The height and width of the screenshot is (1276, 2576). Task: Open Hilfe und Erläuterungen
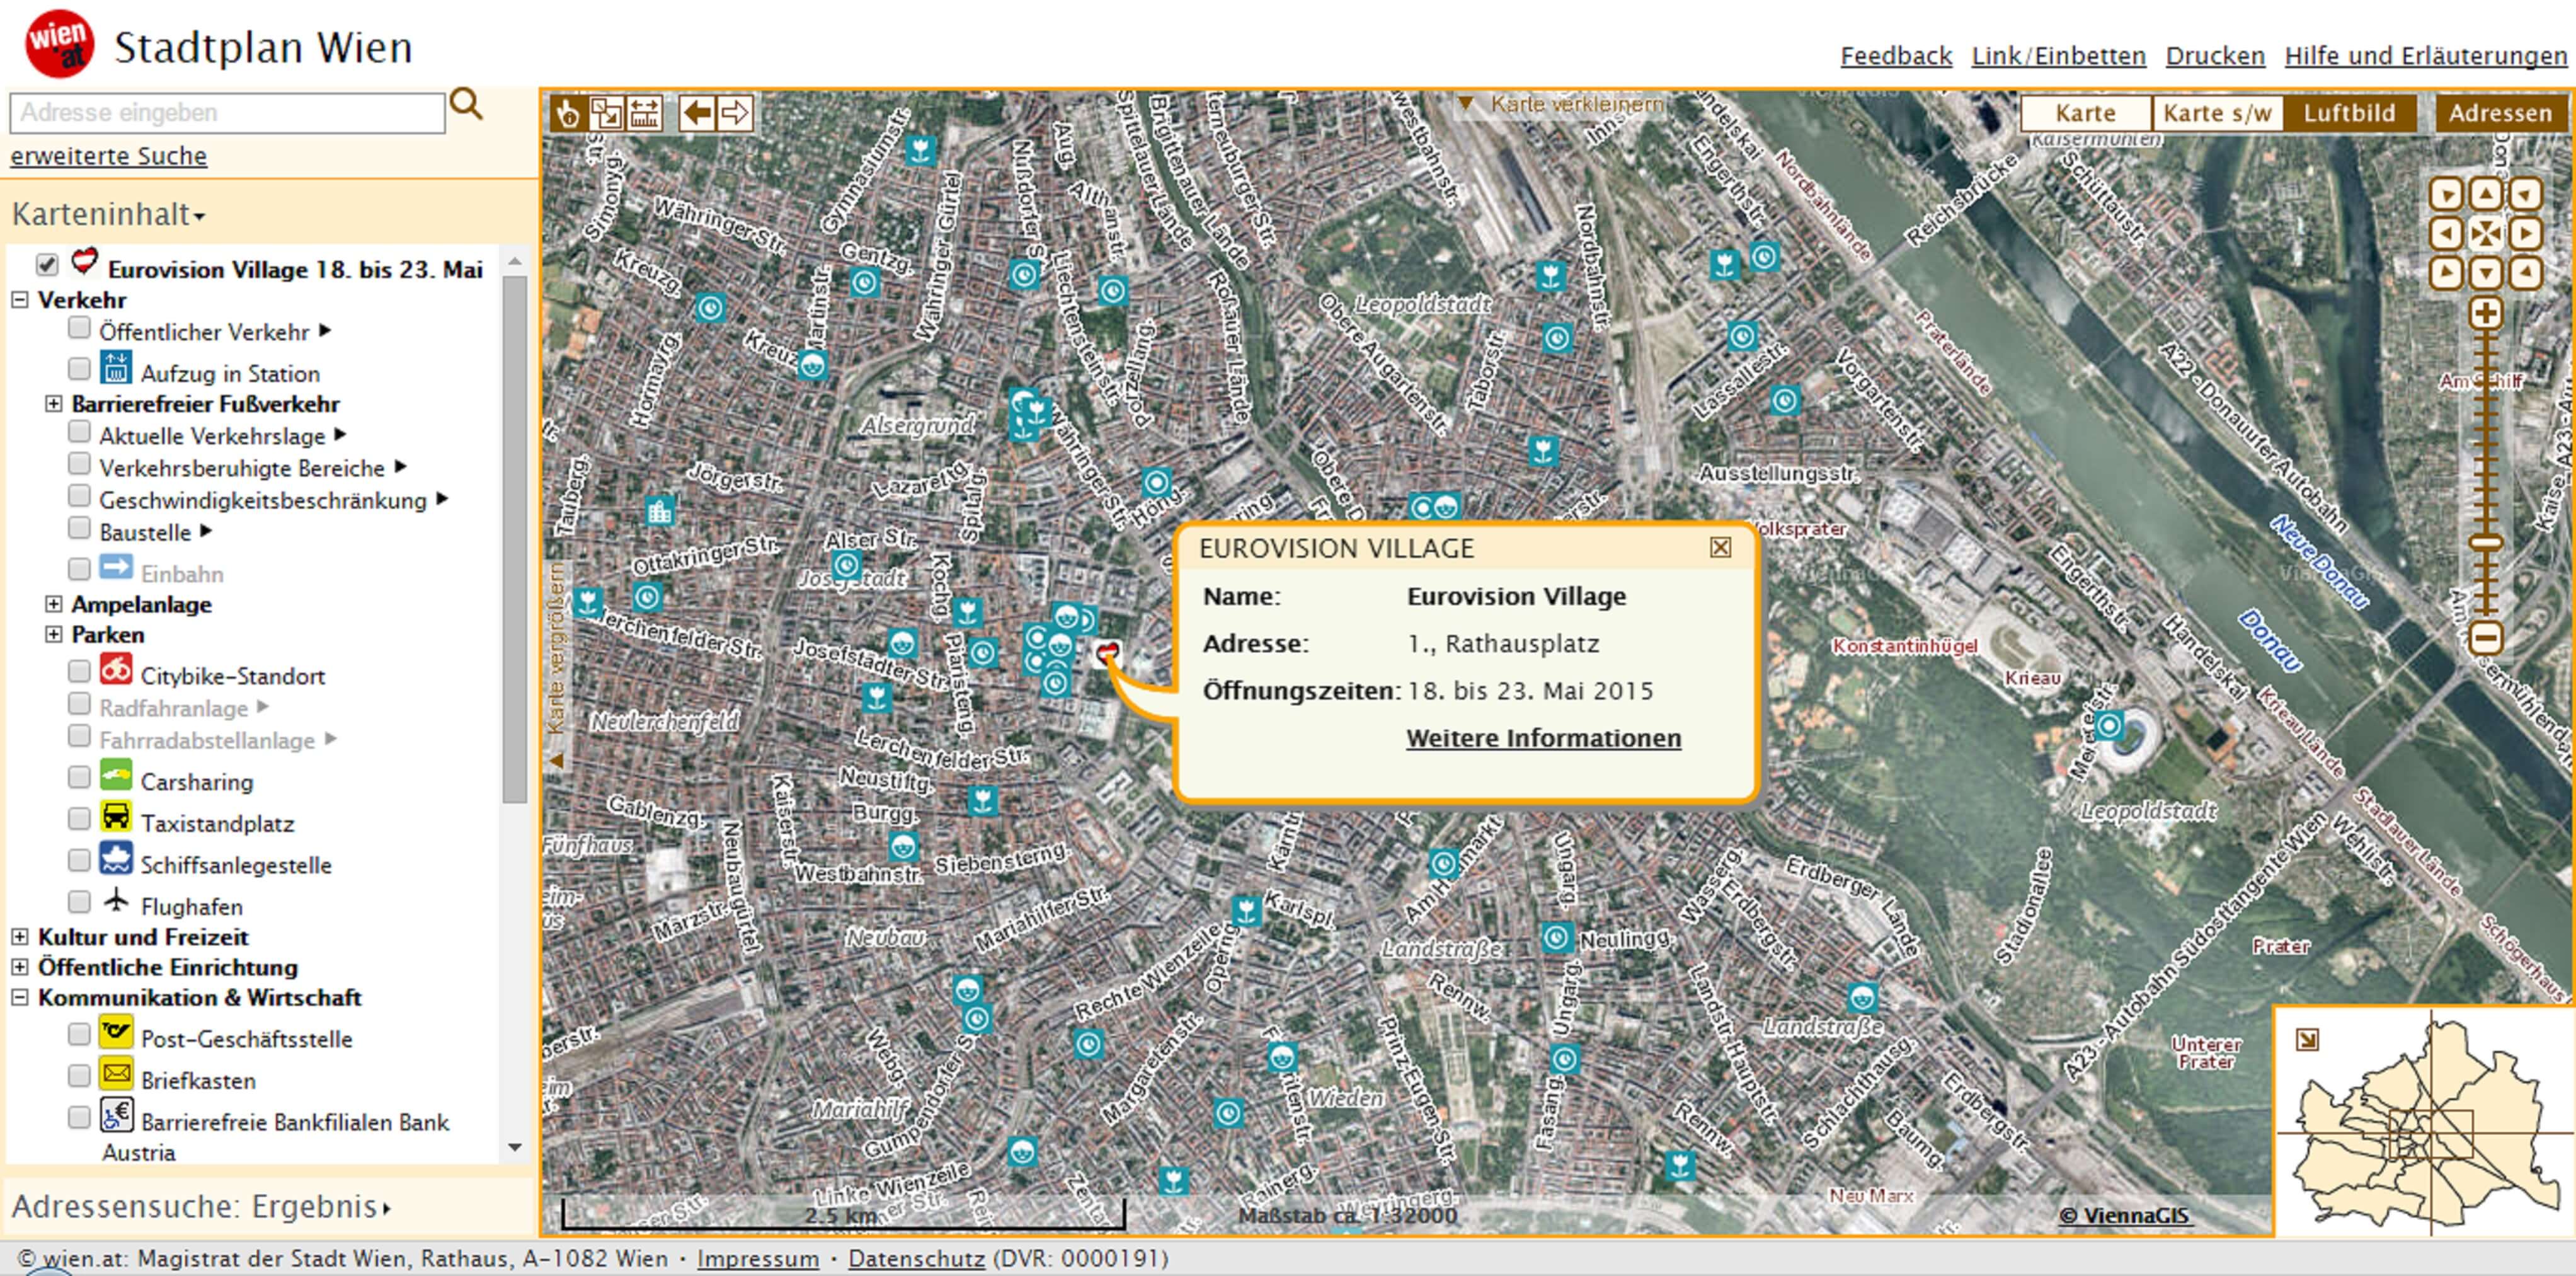click(x=2426, y=56)
